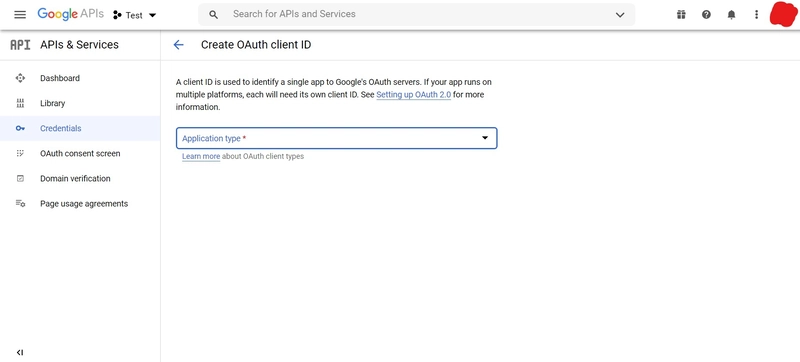The width and height of the screenshot is (800, 362).
Task: Open the Test project selector
Action: 135,15
